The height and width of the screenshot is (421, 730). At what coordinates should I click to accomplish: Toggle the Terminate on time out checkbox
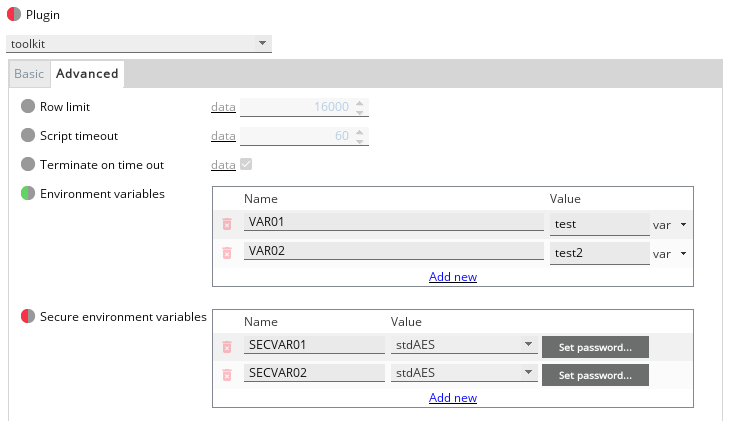(x=246, y=165)
